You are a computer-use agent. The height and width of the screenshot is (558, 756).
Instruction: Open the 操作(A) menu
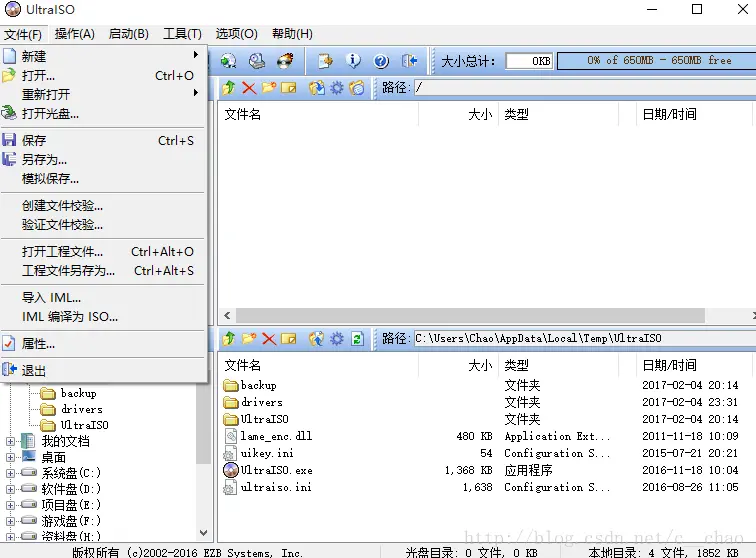(74, 34)
